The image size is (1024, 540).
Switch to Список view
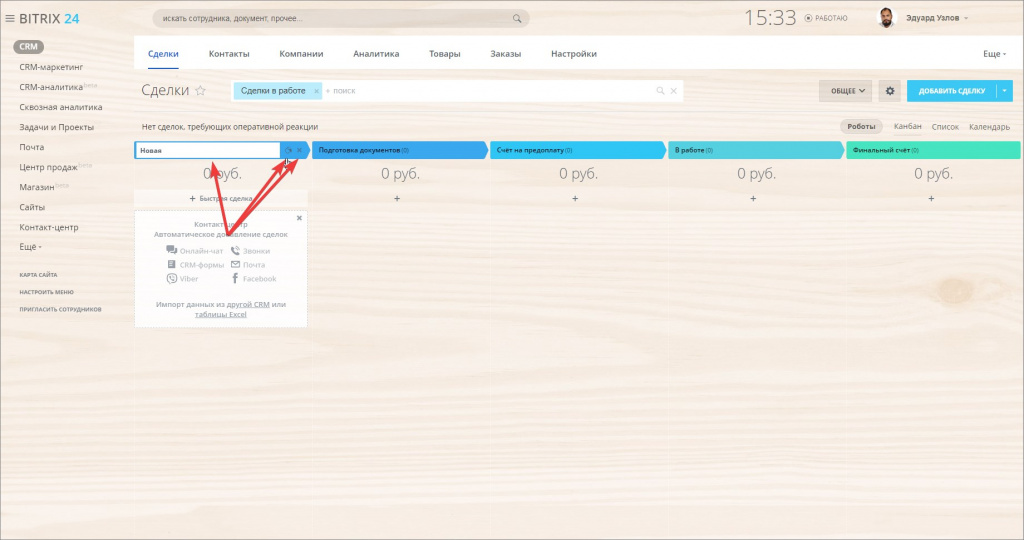click(x=945, y=127)
